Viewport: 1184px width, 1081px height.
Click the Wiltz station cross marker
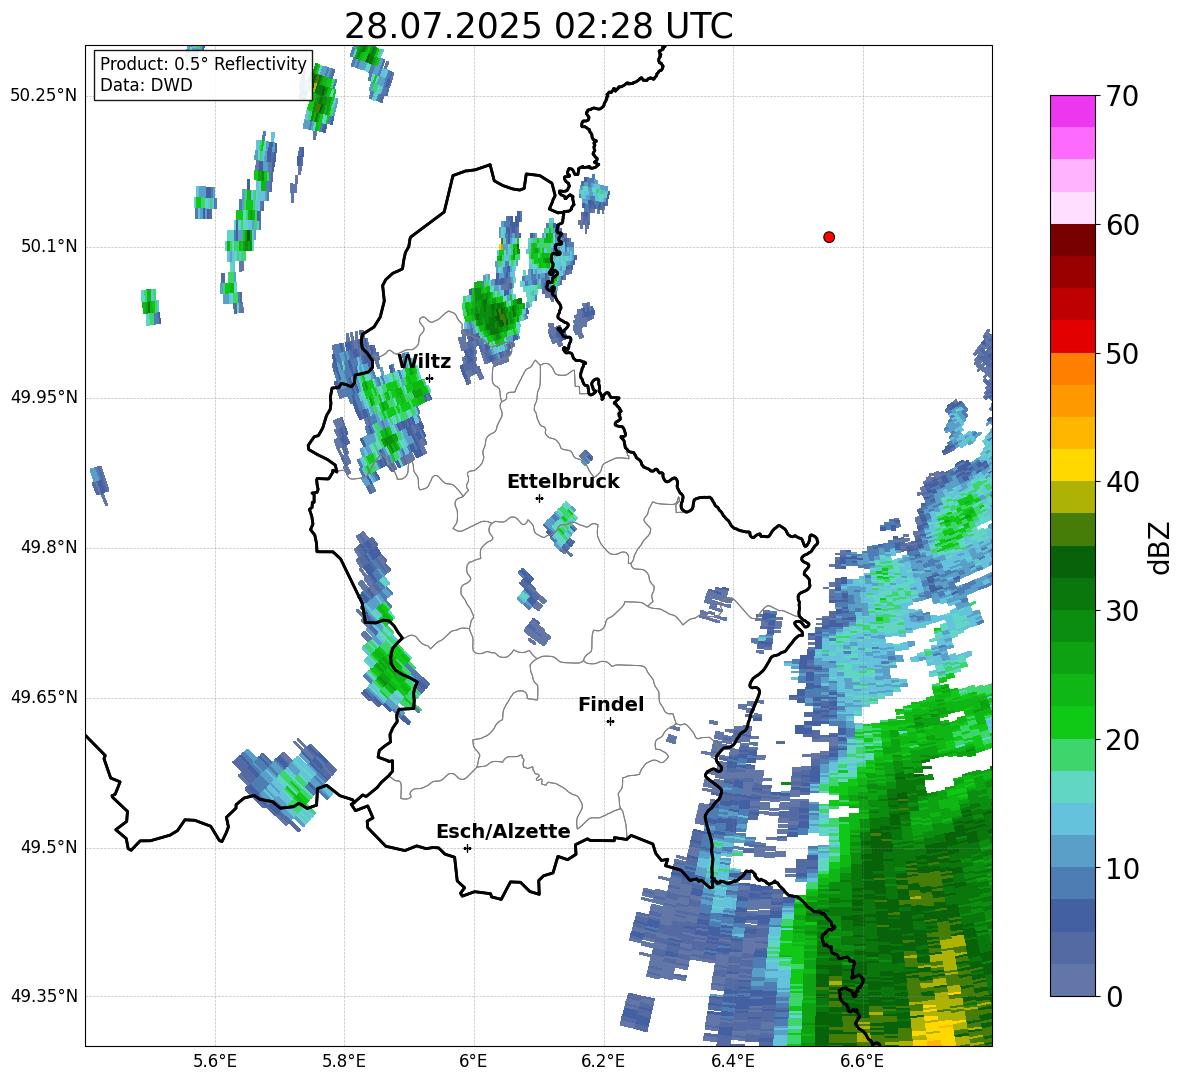pos(430,378)
